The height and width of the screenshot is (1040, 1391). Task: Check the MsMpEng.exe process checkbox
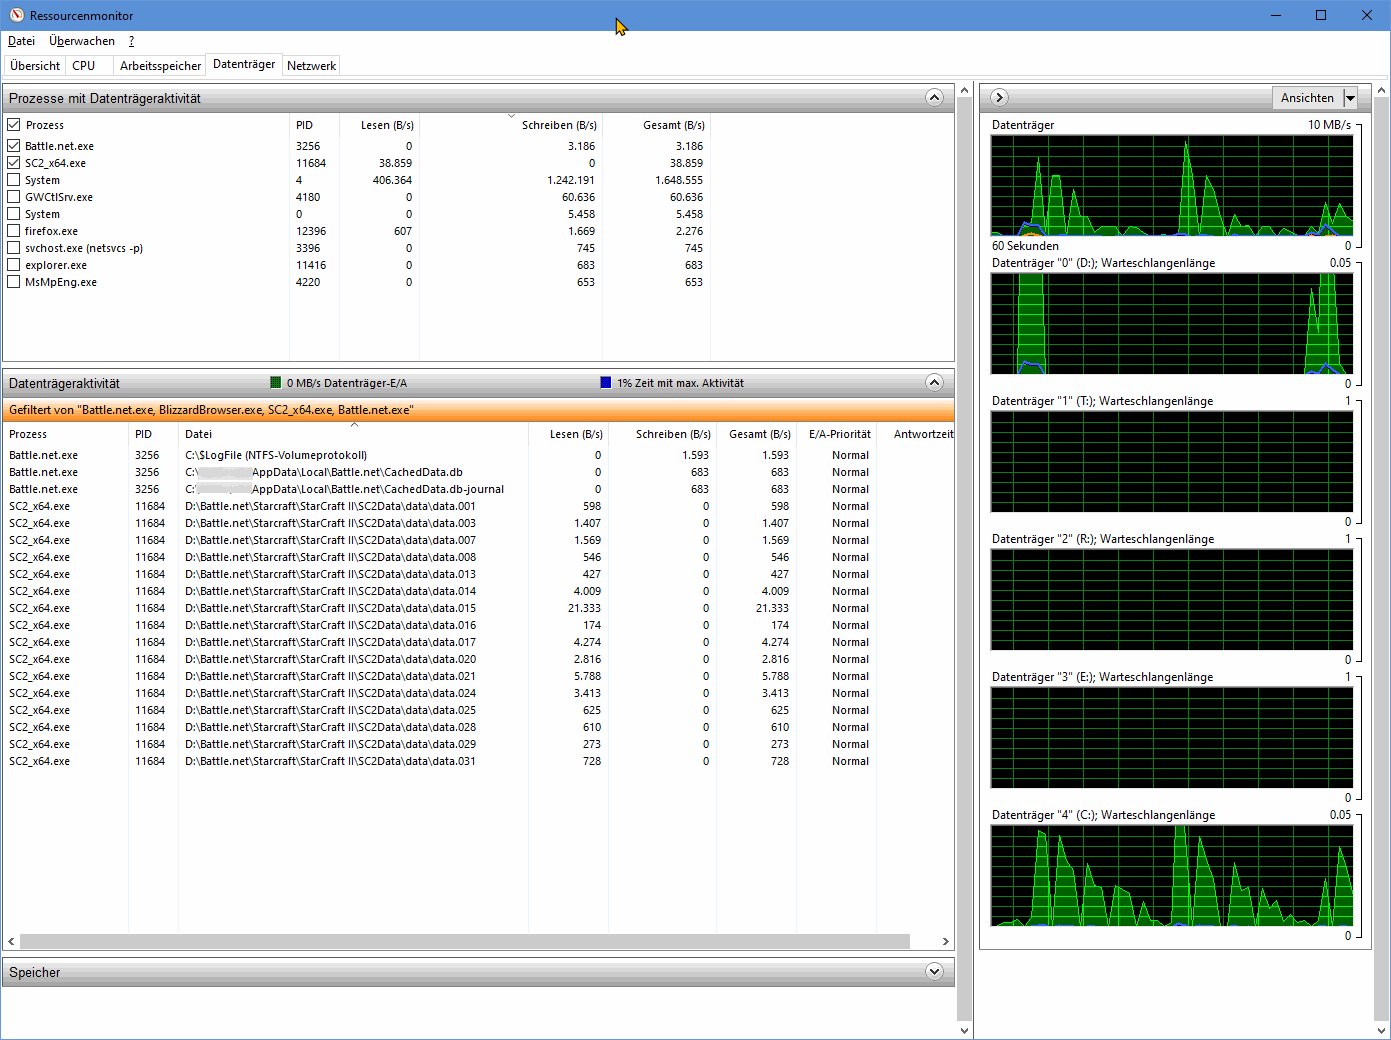[x=14, y=282]
